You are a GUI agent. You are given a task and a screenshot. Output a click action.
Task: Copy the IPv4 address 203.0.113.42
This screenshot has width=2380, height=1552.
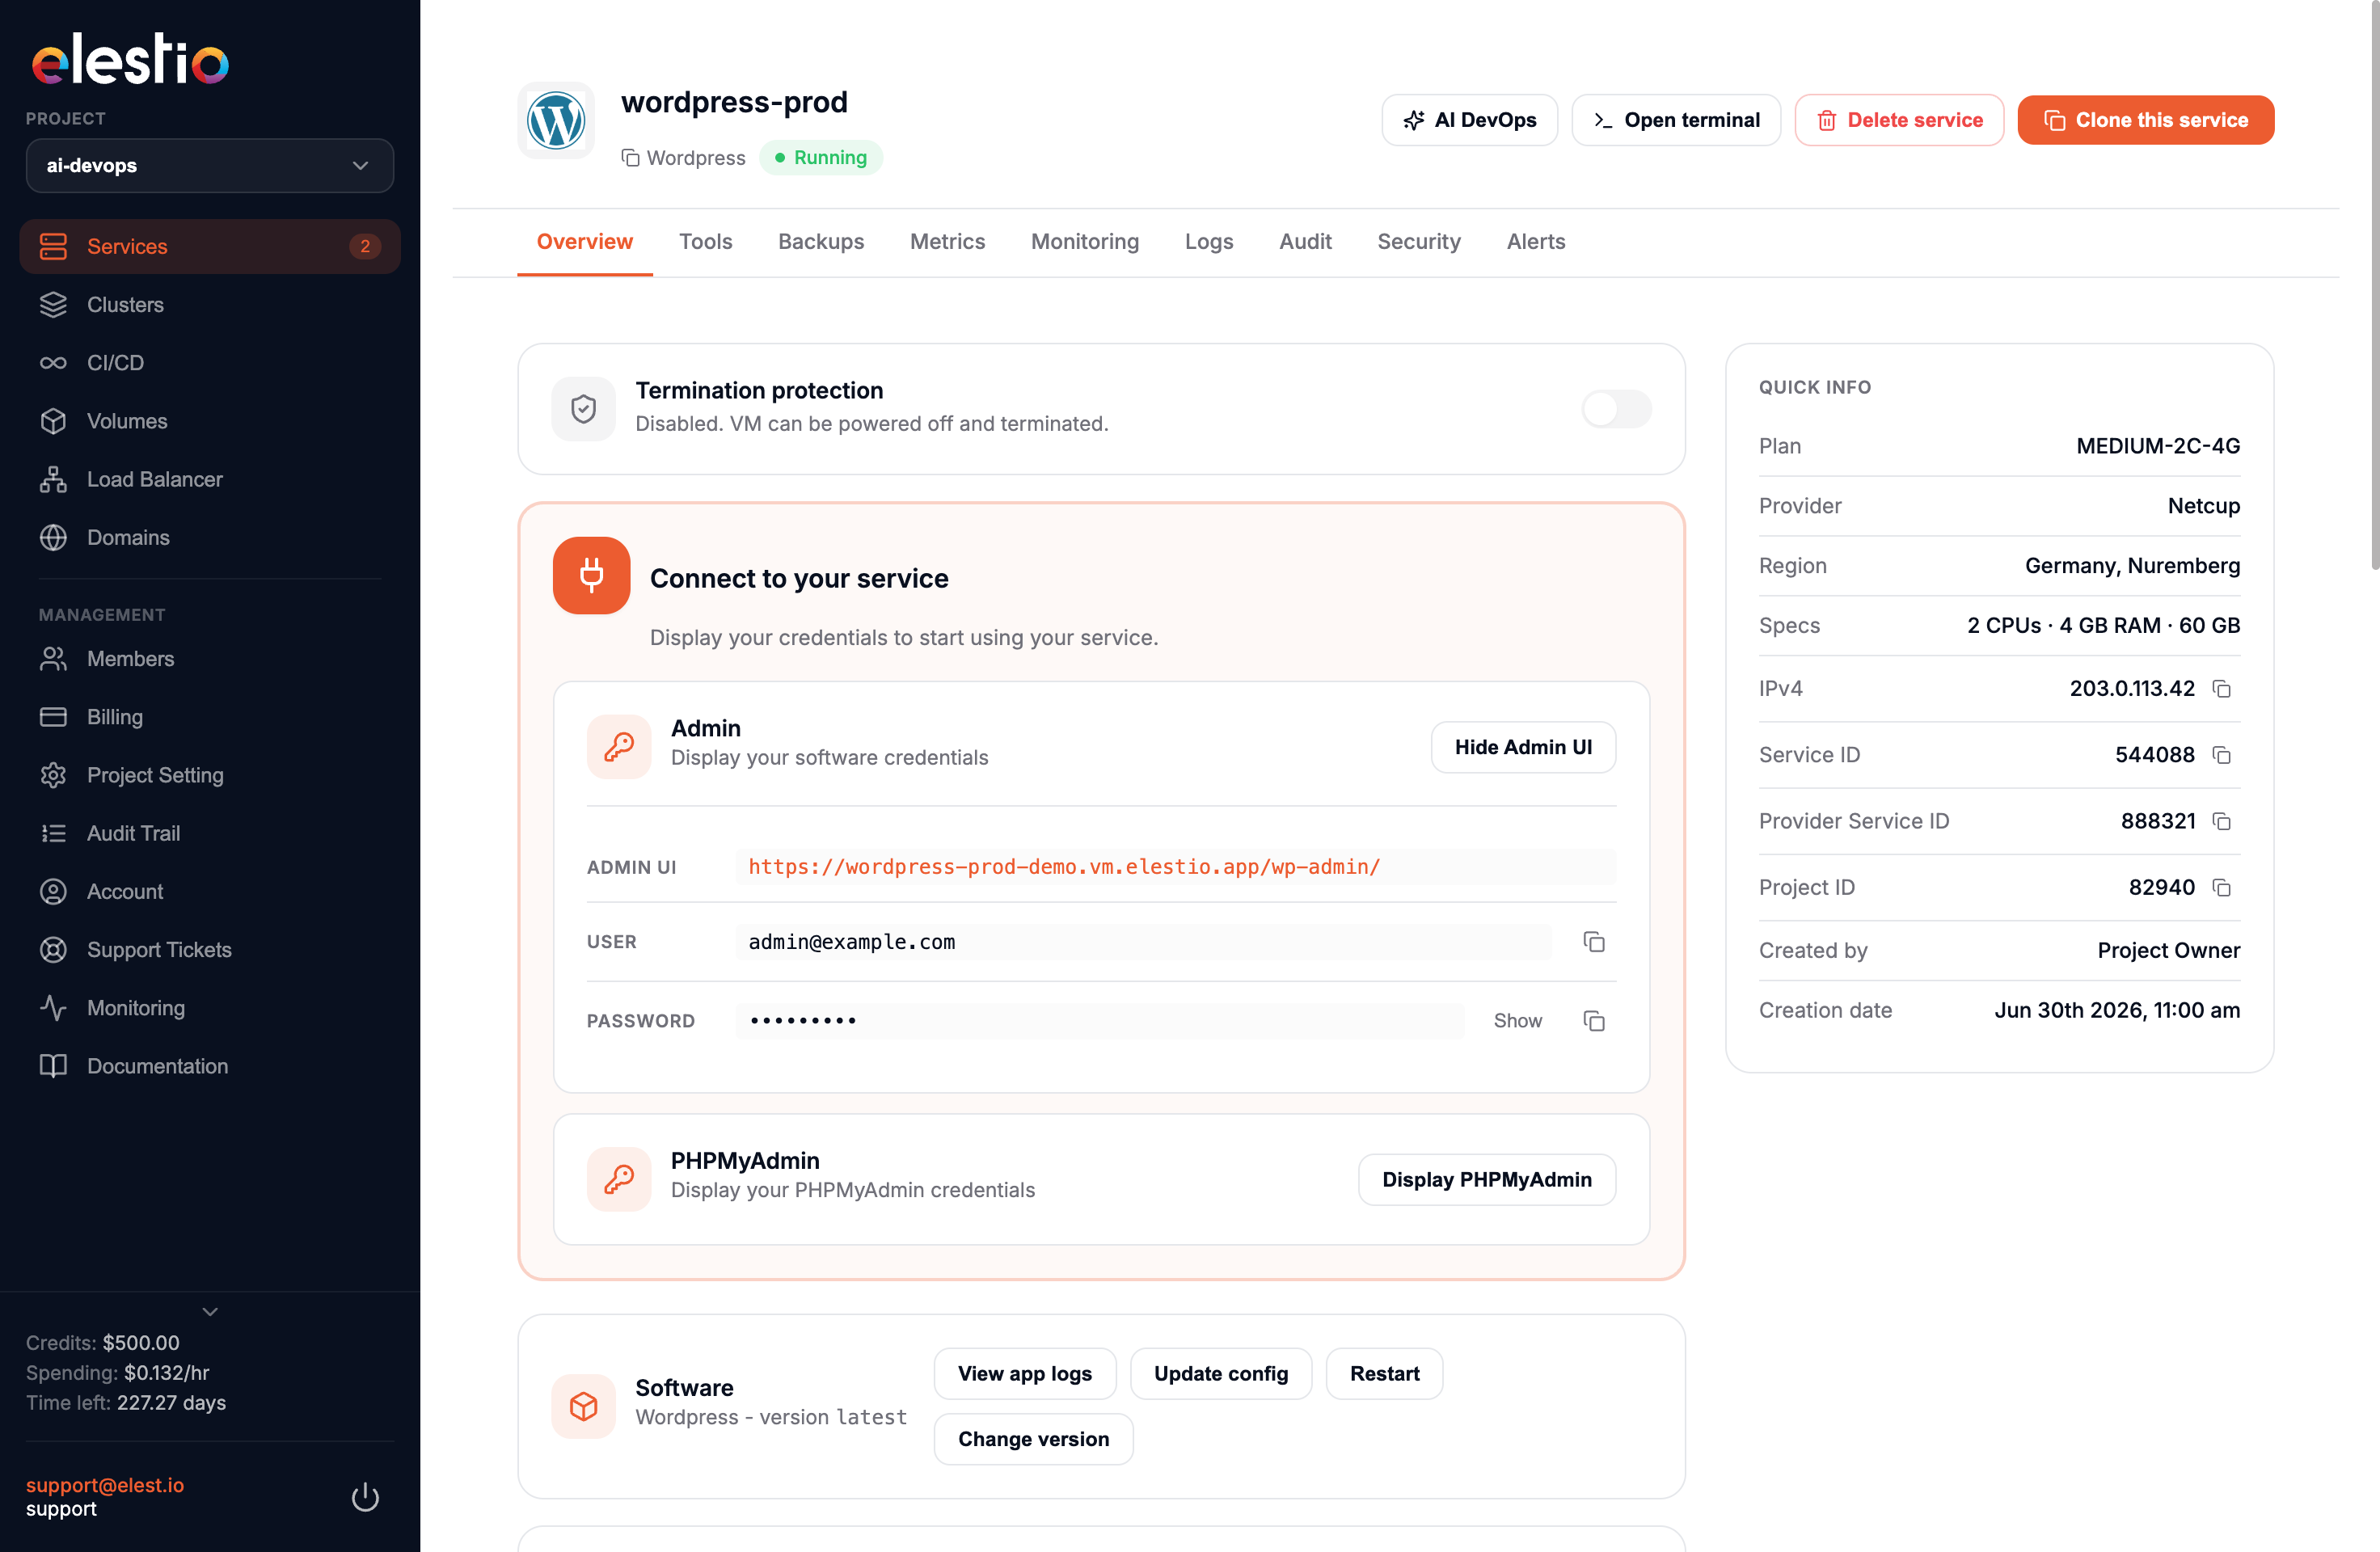point(2221,689)
